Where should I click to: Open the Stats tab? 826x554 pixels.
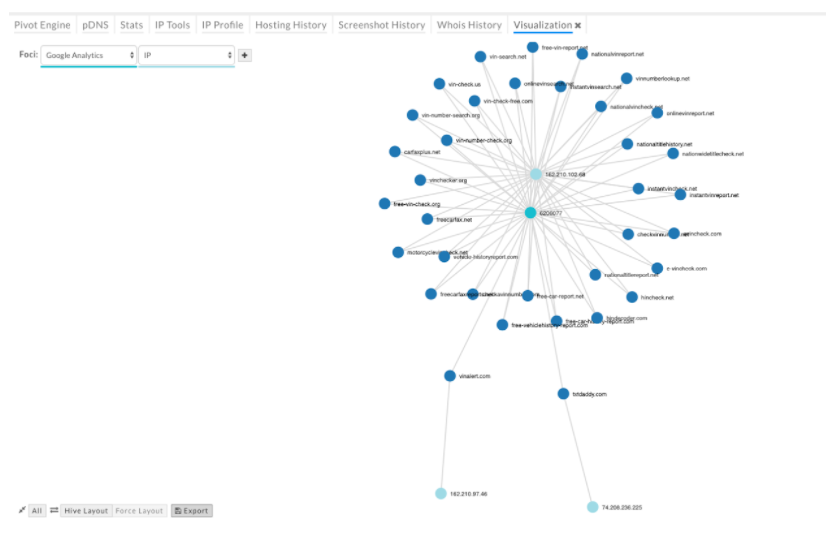tap(131, 25)
